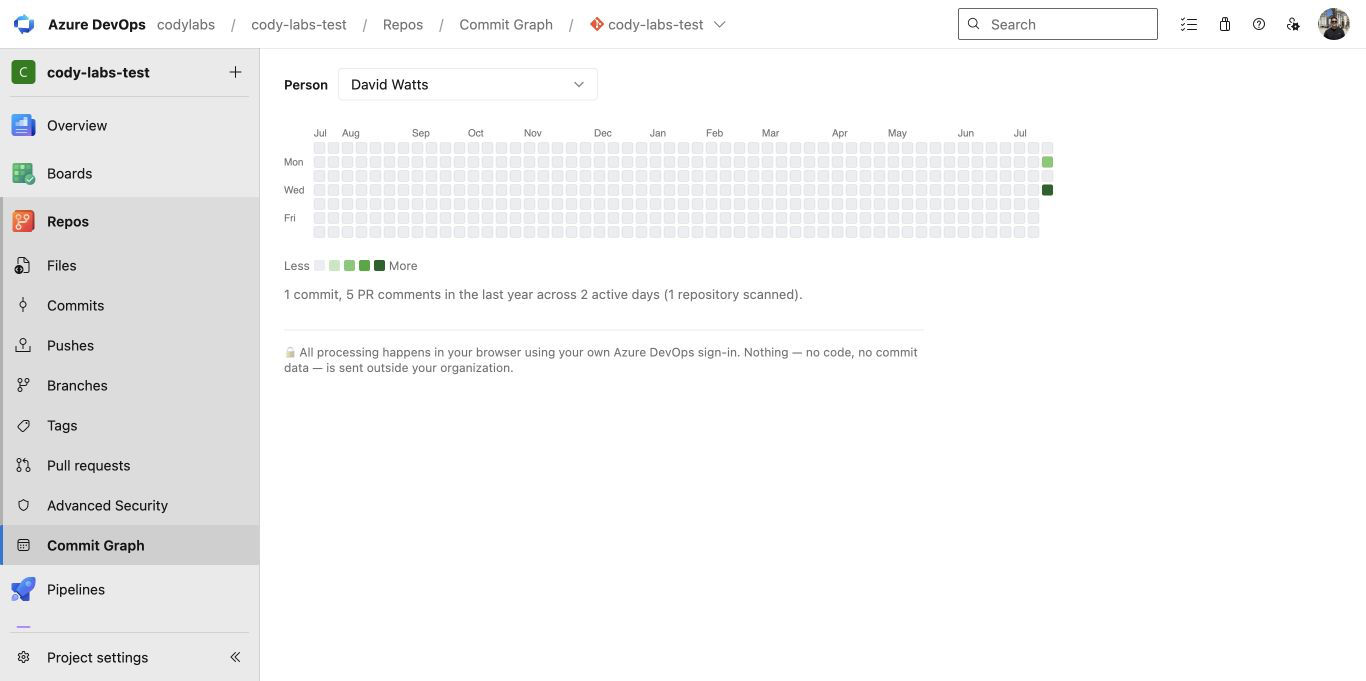Open the Repos section icon
This screenshot has width=1366, height=681.
pyautogui.click(x=23, y=221)
